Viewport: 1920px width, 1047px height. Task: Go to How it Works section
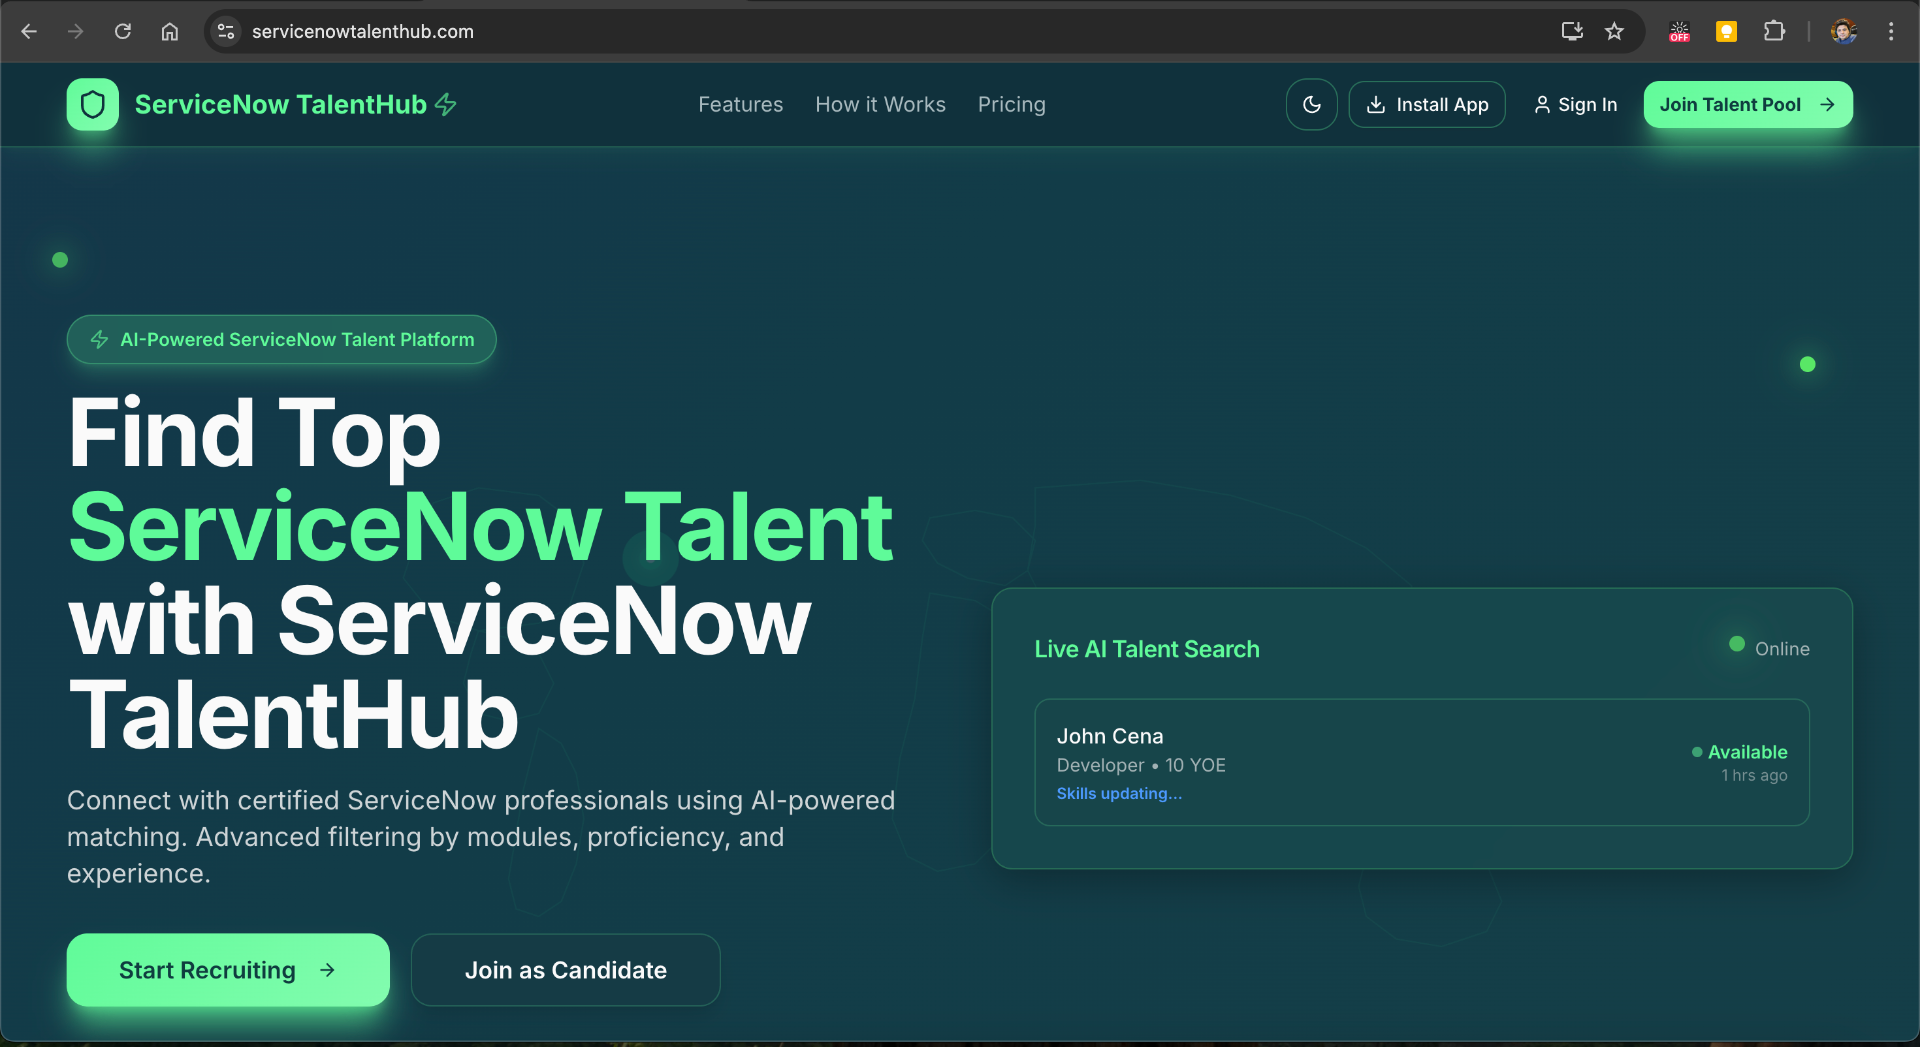pos(880,105)
